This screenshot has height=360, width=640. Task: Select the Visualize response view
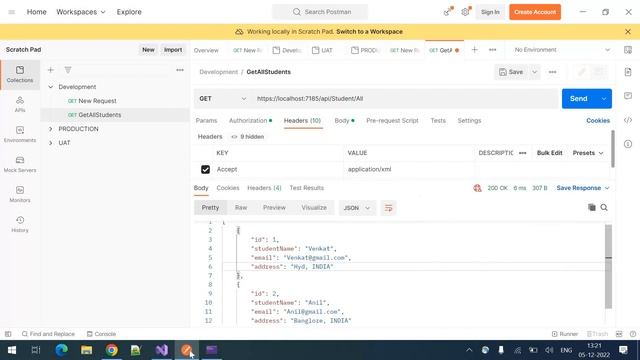click(314, 208)
